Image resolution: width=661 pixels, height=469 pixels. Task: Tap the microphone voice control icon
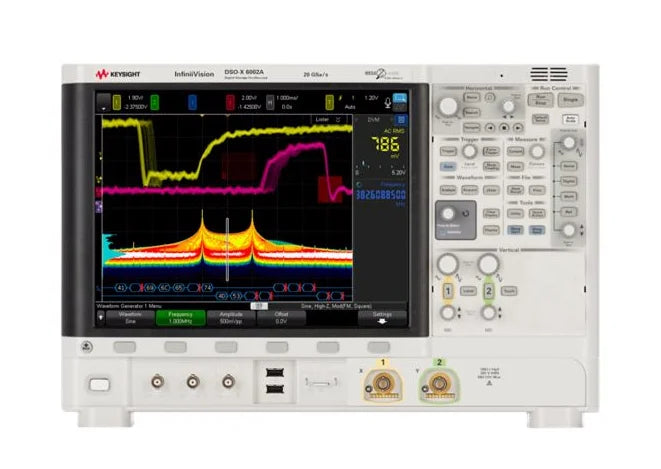pos(387,102)
